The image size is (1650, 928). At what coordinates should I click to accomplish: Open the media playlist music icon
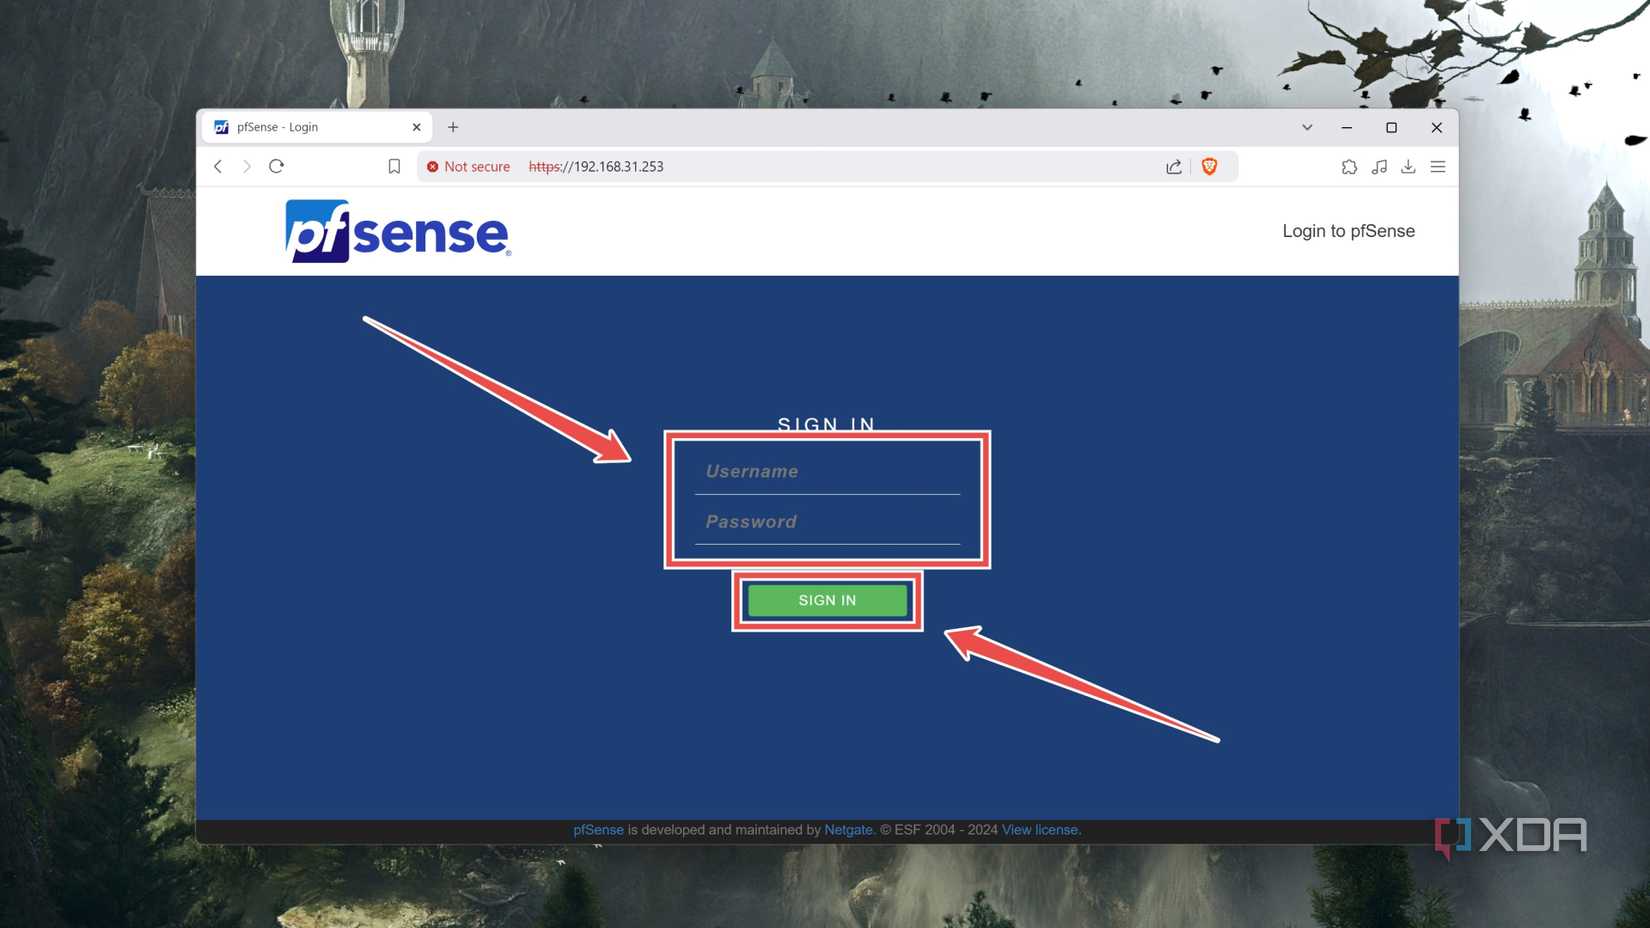click(x=1379, y=167)
